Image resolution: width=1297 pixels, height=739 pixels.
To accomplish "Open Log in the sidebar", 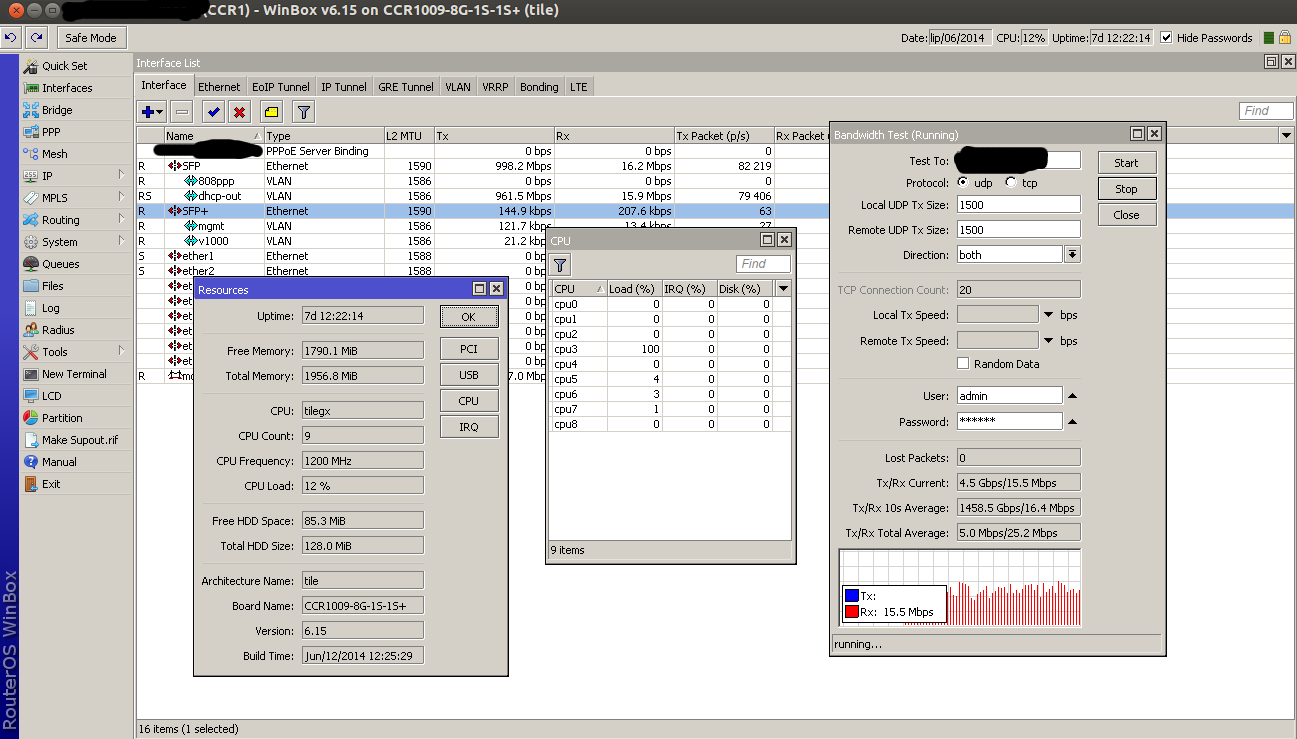I will (50, 308).
